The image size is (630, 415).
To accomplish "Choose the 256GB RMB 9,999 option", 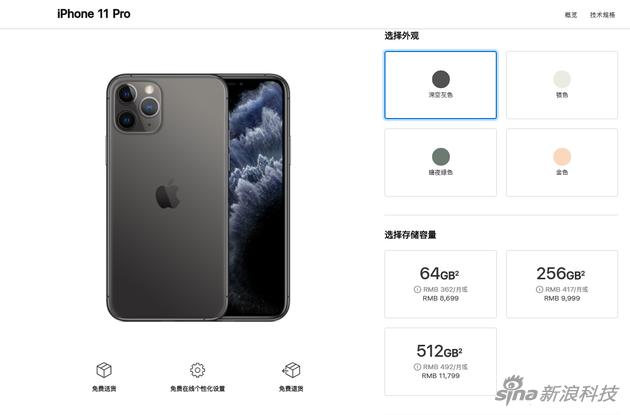I will [562, 284].
